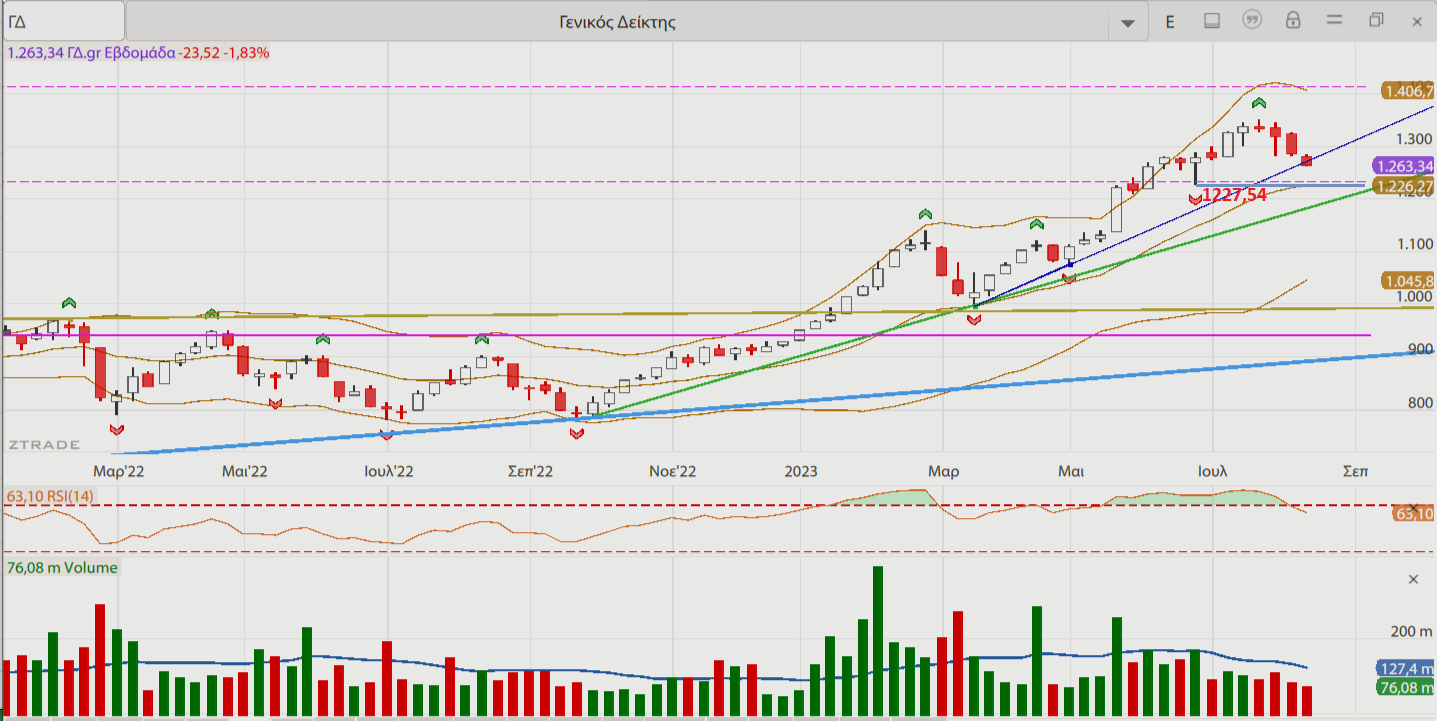
Task: Click the 900 price axis label
Action: (1420, 349)
